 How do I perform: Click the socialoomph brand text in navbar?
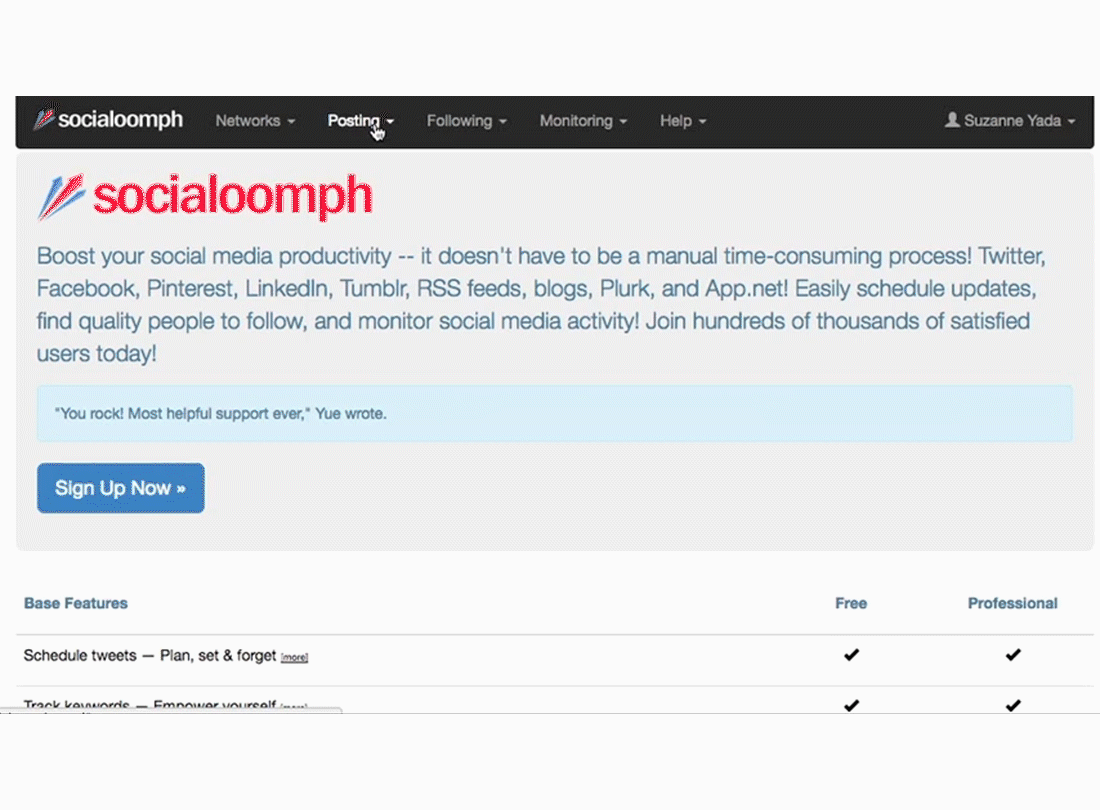tap(120, 119)
